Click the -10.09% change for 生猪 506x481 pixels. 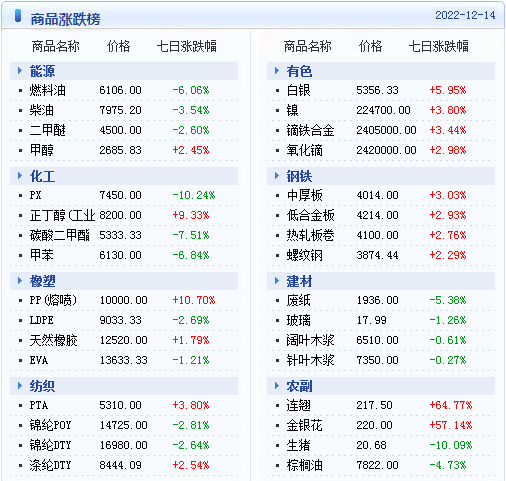tap(451, 445)
